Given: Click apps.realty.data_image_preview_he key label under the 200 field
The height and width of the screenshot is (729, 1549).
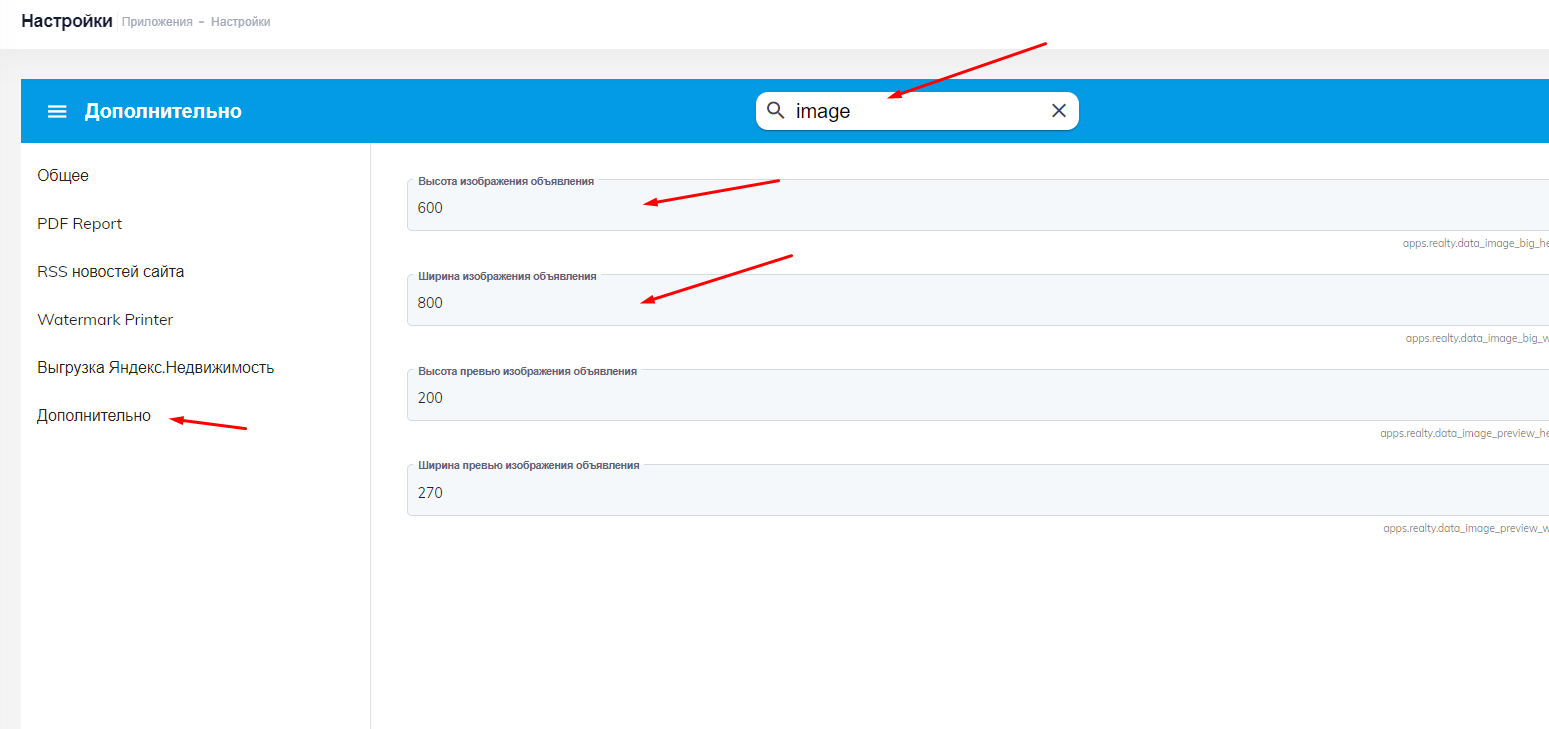Looking at the screenshot, I should coord(1464,433).
